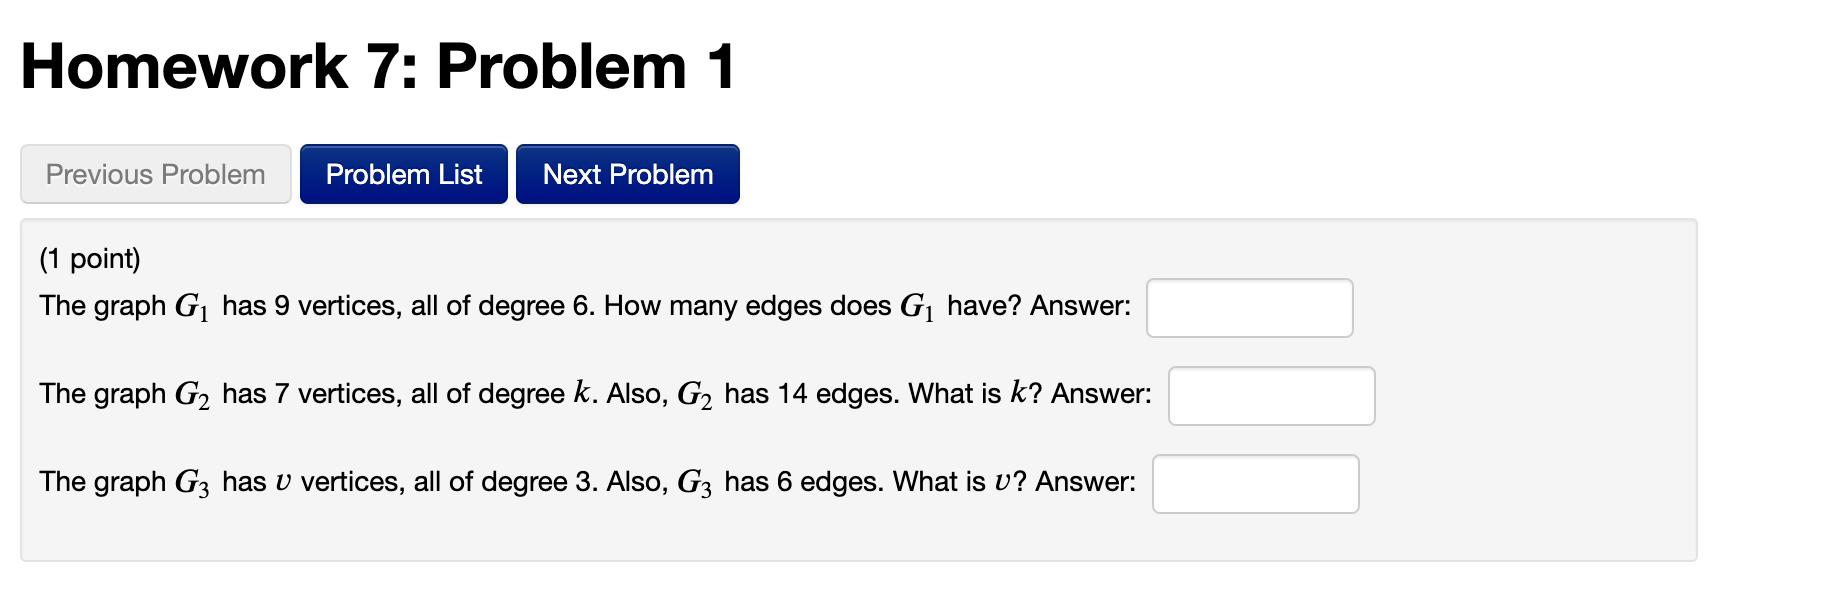Screen dimensions: 1838x606
Task: Click the v in 'has v vertices'
Action: (x=283, y=483)
